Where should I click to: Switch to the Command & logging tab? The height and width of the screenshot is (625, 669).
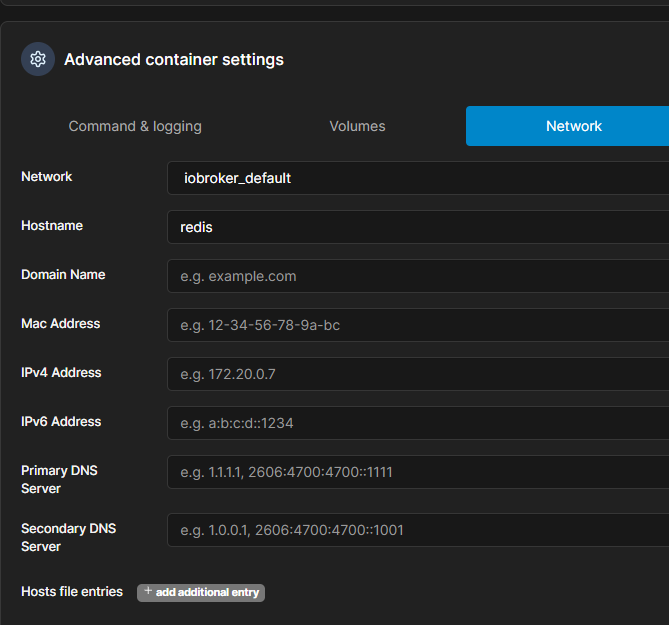[135, 126]
